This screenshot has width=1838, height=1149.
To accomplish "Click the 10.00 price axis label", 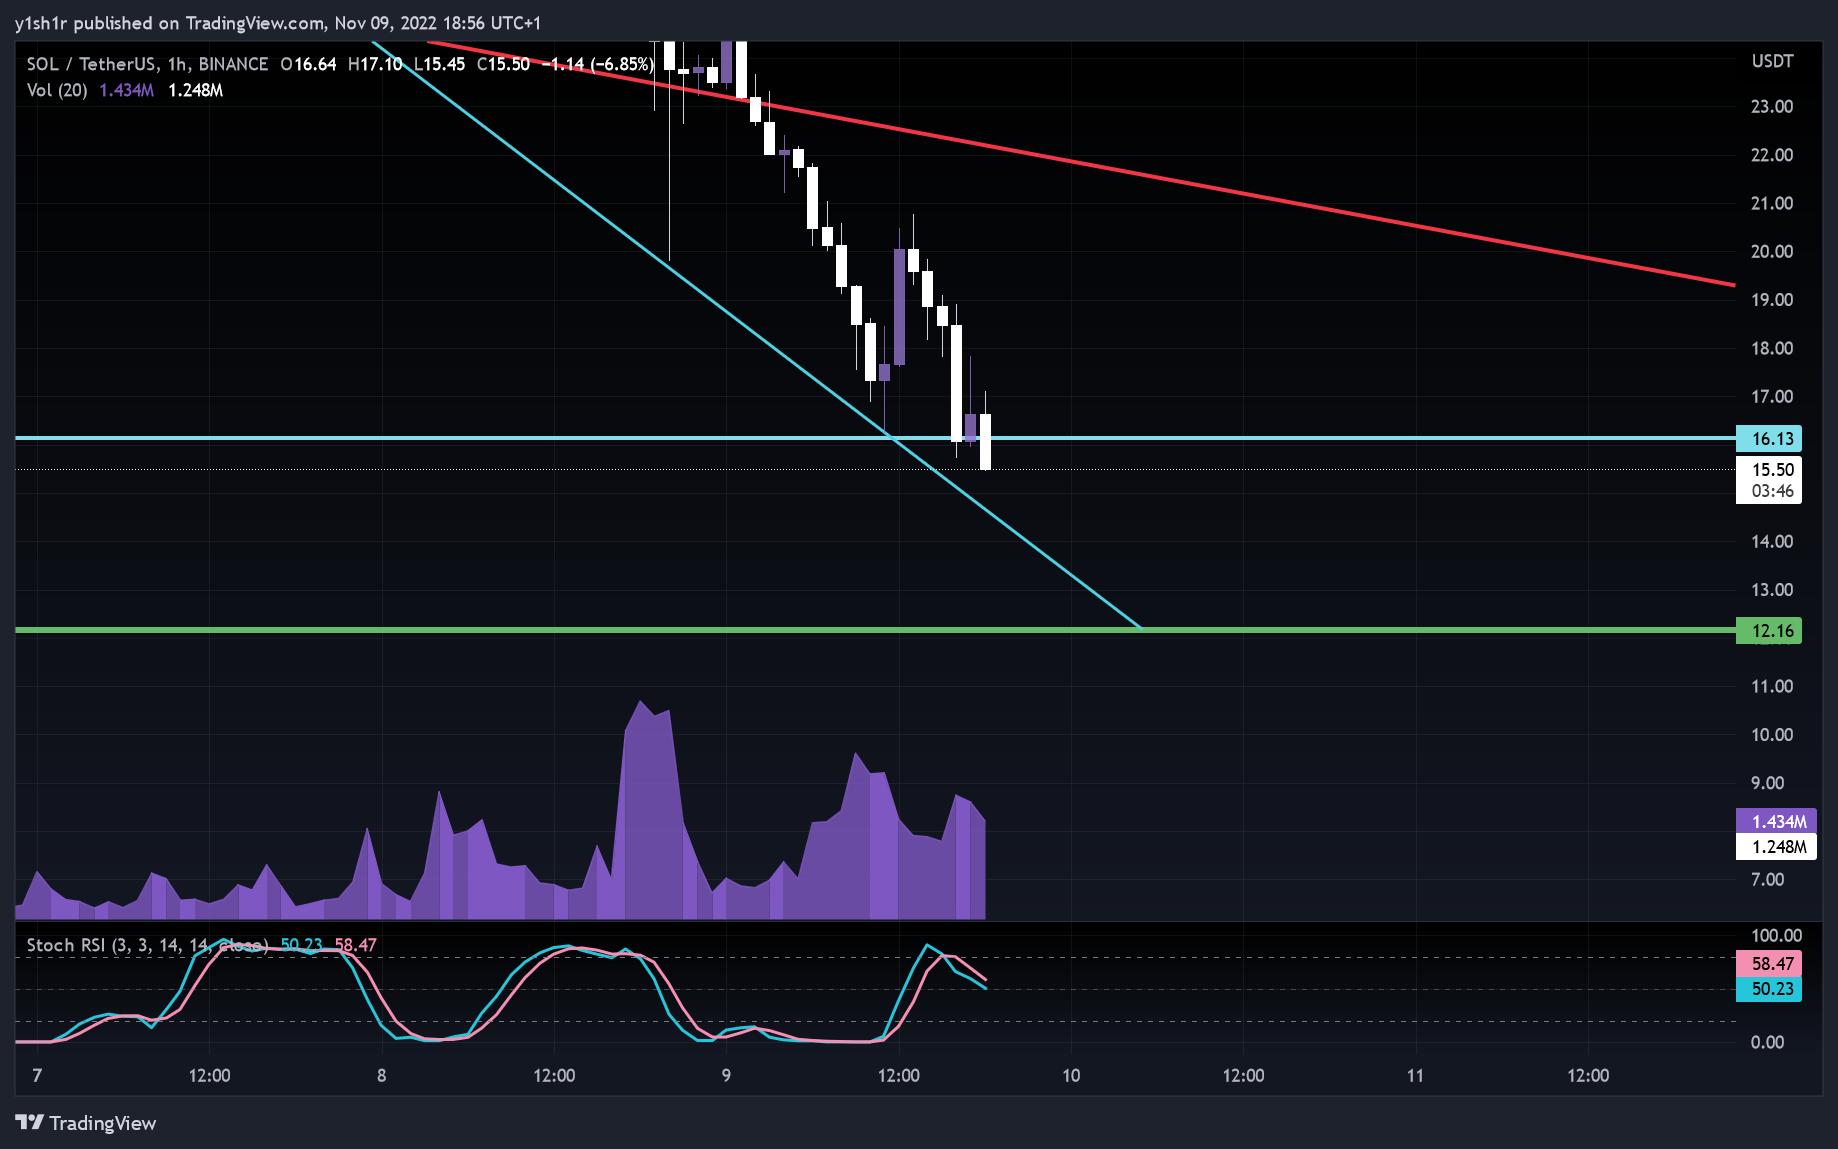I will pos(1772,734).
